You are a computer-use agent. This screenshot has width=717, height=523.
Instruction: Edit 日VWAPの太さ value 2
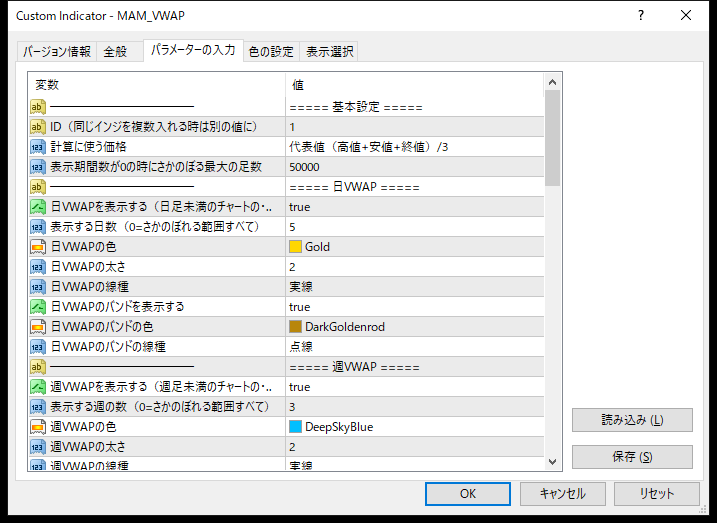415,267
